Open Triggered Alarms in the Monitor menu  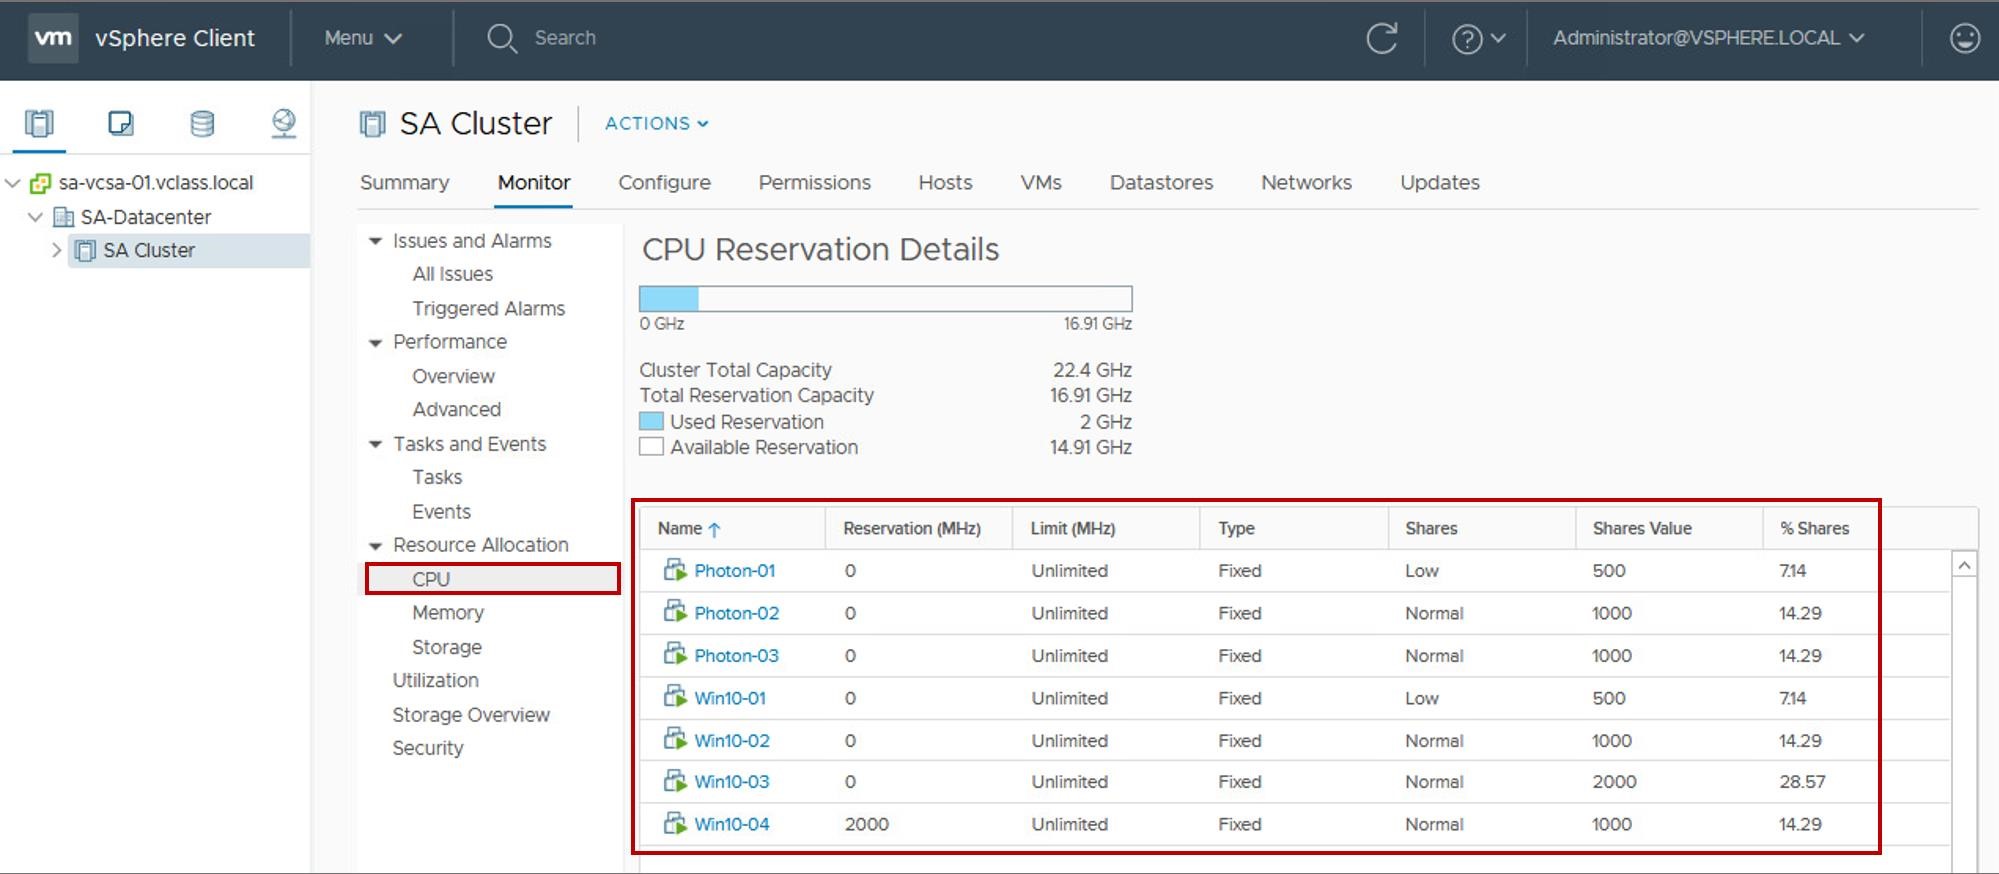489,309
